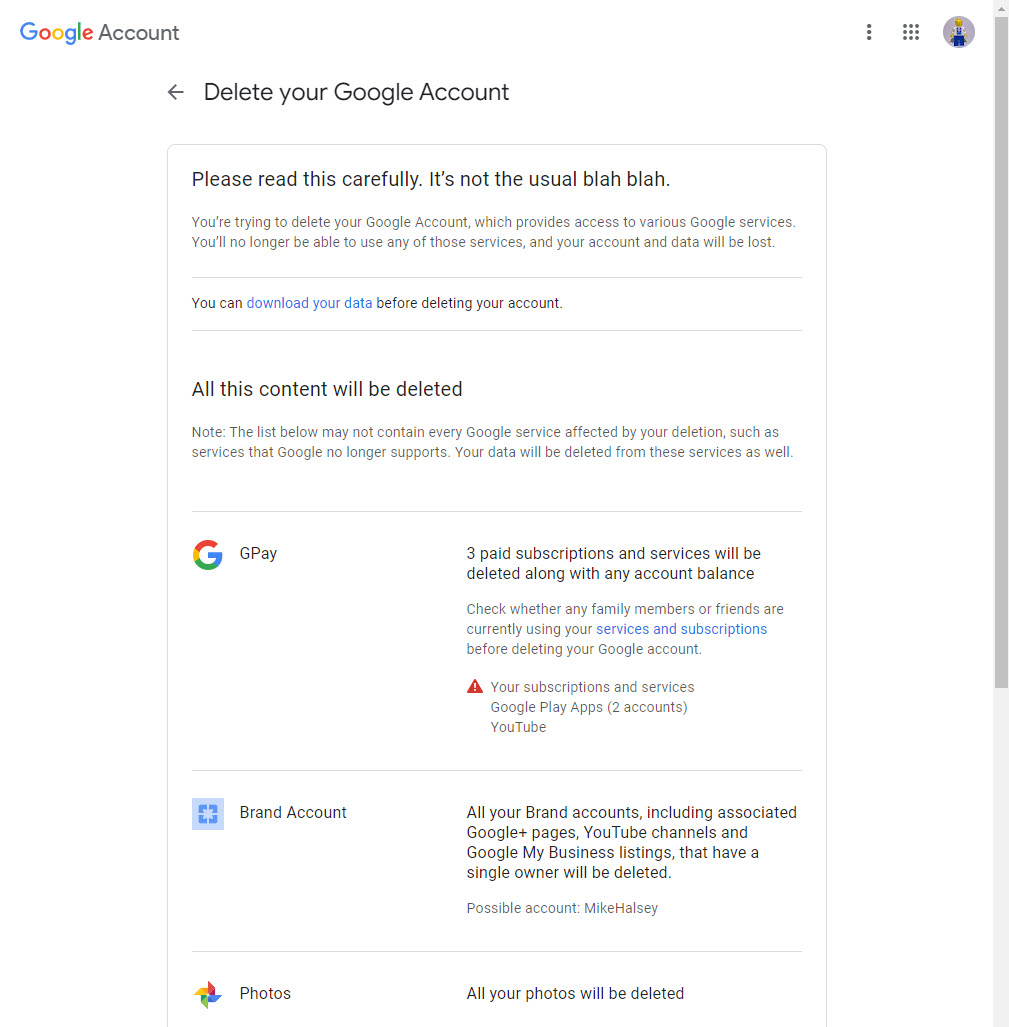The image size is (1009, 1027).
Task: Select the Photos service label
Action: point(265,993)
